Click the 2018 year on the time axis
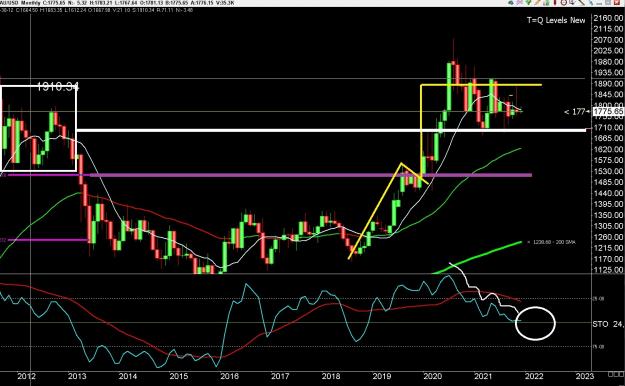The width and height of the screenshot is (625, 386). tap(331, 376)
